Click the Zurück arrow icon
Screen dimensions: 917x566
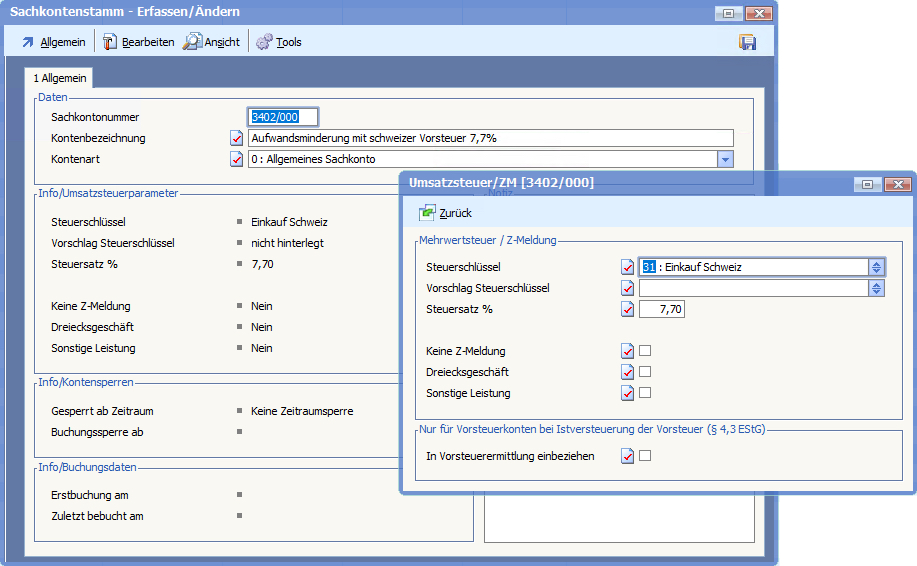point(428,213)
